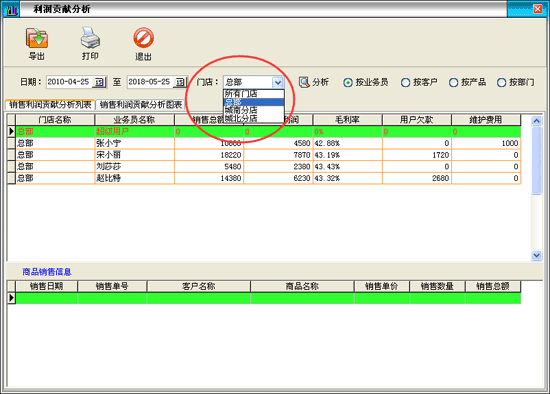Collapse the 门店 dropdown arrow
550x394 pixels.
pos(278,82)
